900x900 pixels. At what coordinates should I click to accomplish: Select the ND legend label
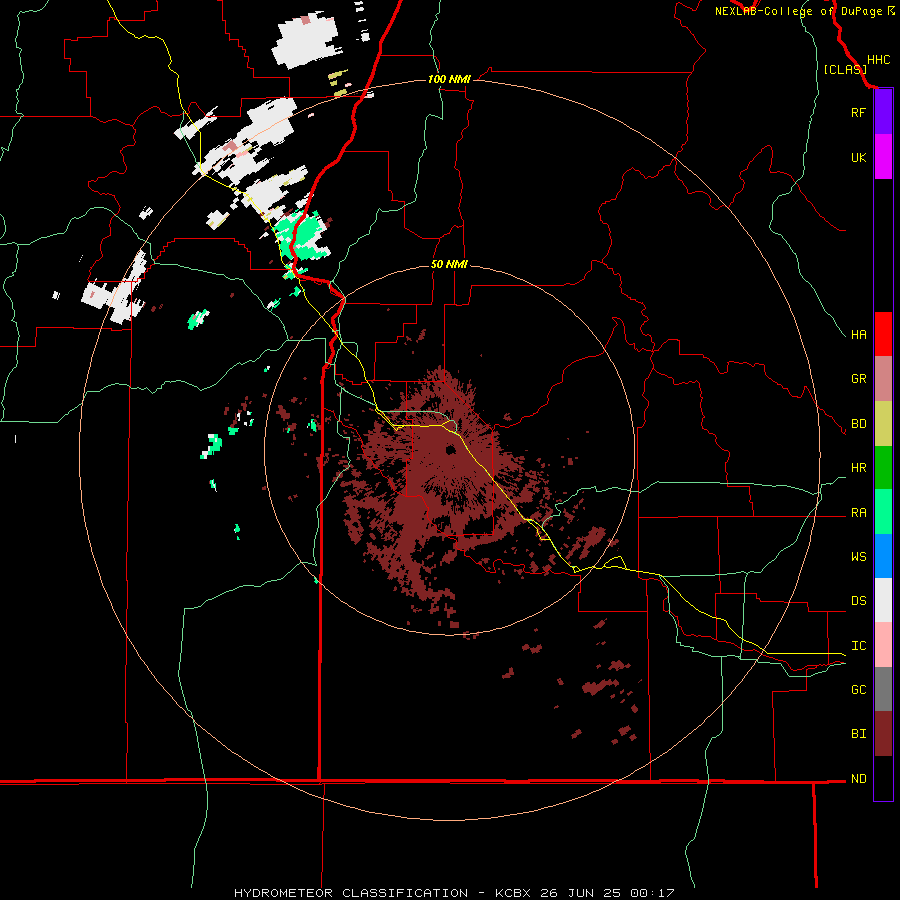(x=858, y=779)
